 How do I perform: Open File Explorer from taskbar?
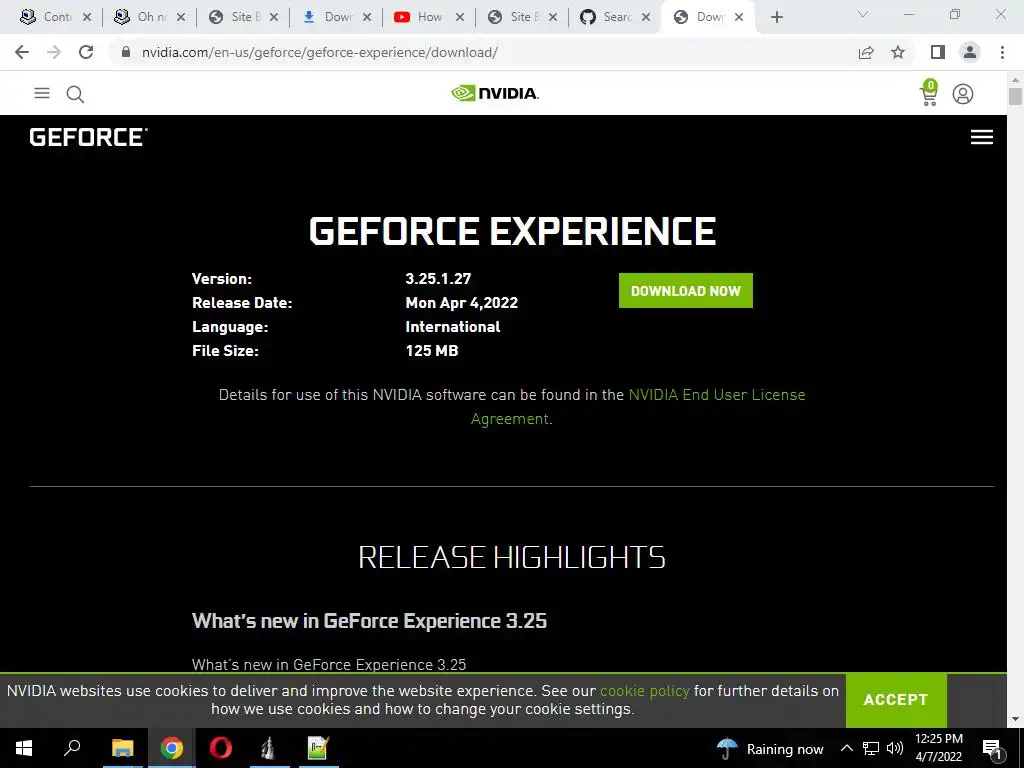[122, 748]
